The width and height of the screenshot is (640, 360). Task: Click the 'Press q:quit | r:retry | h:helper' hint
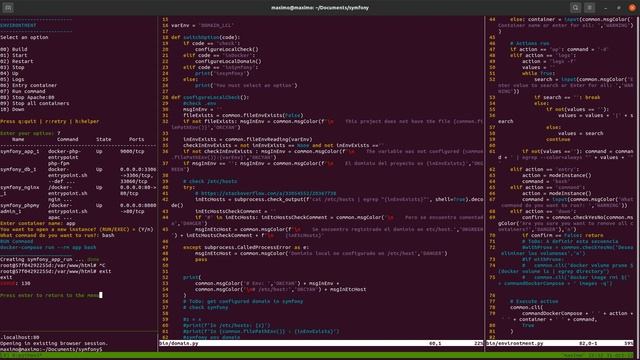49,121
